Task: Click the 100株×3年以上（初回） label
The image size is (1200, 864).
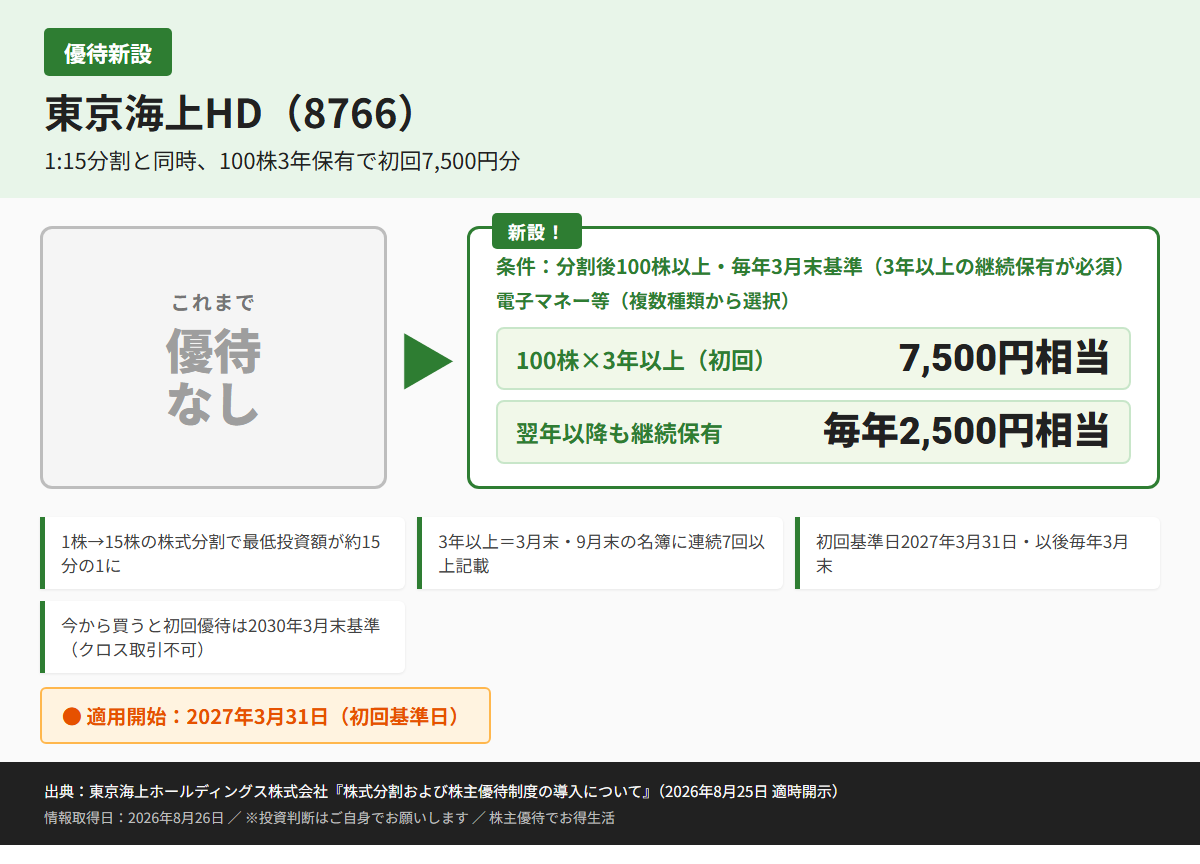Action: 641,360
